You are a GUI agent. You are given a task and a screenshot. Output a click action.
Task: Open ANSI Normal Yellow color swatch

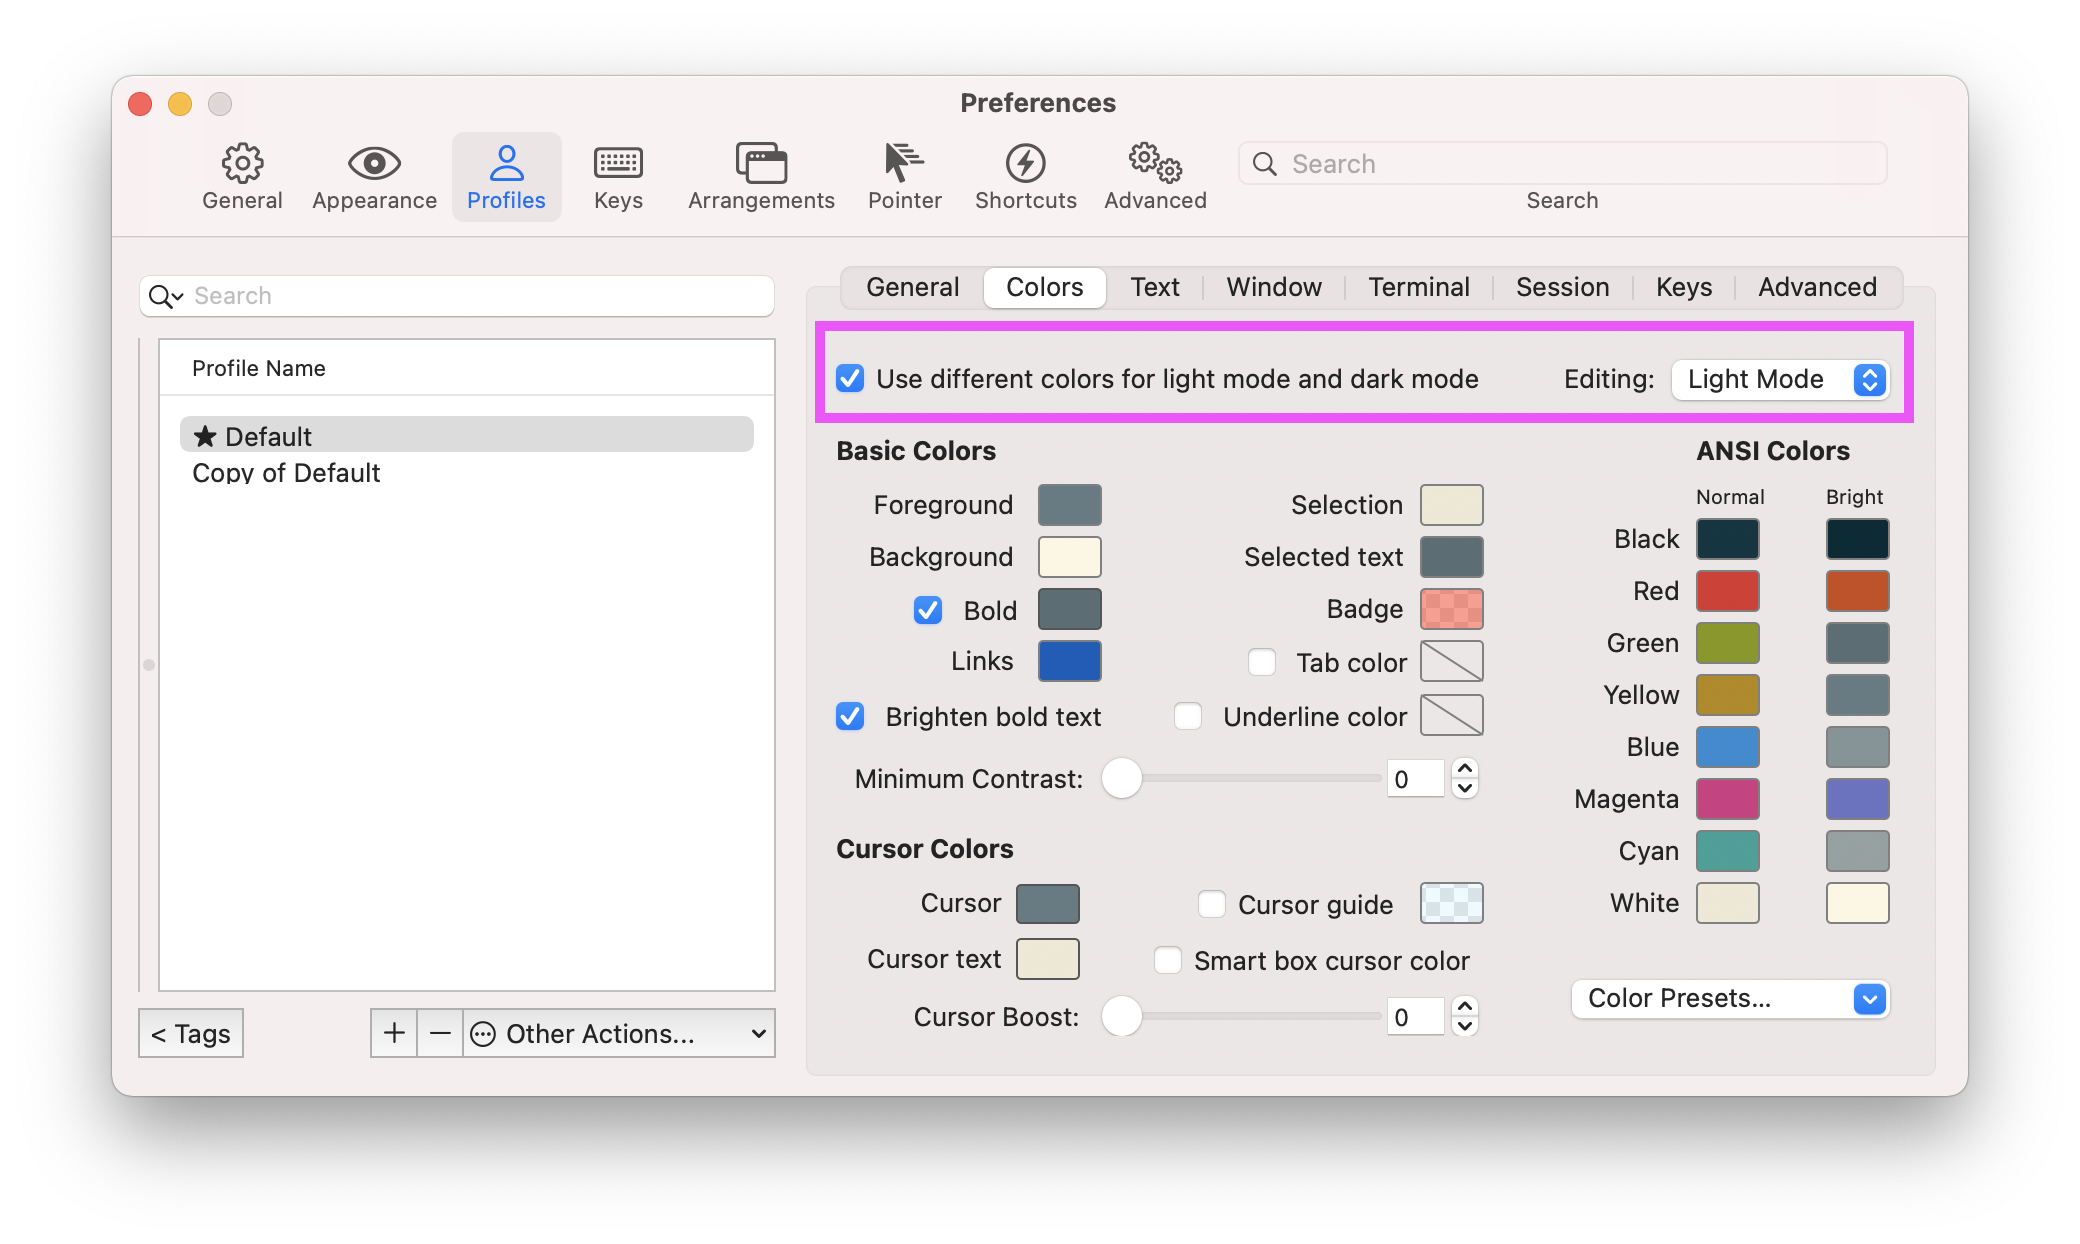[1727, 695]
